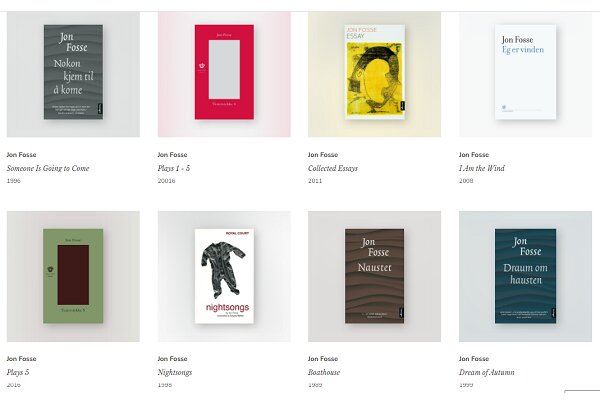Open the Nokon kjem til å kome book cover

pos(73,72)
